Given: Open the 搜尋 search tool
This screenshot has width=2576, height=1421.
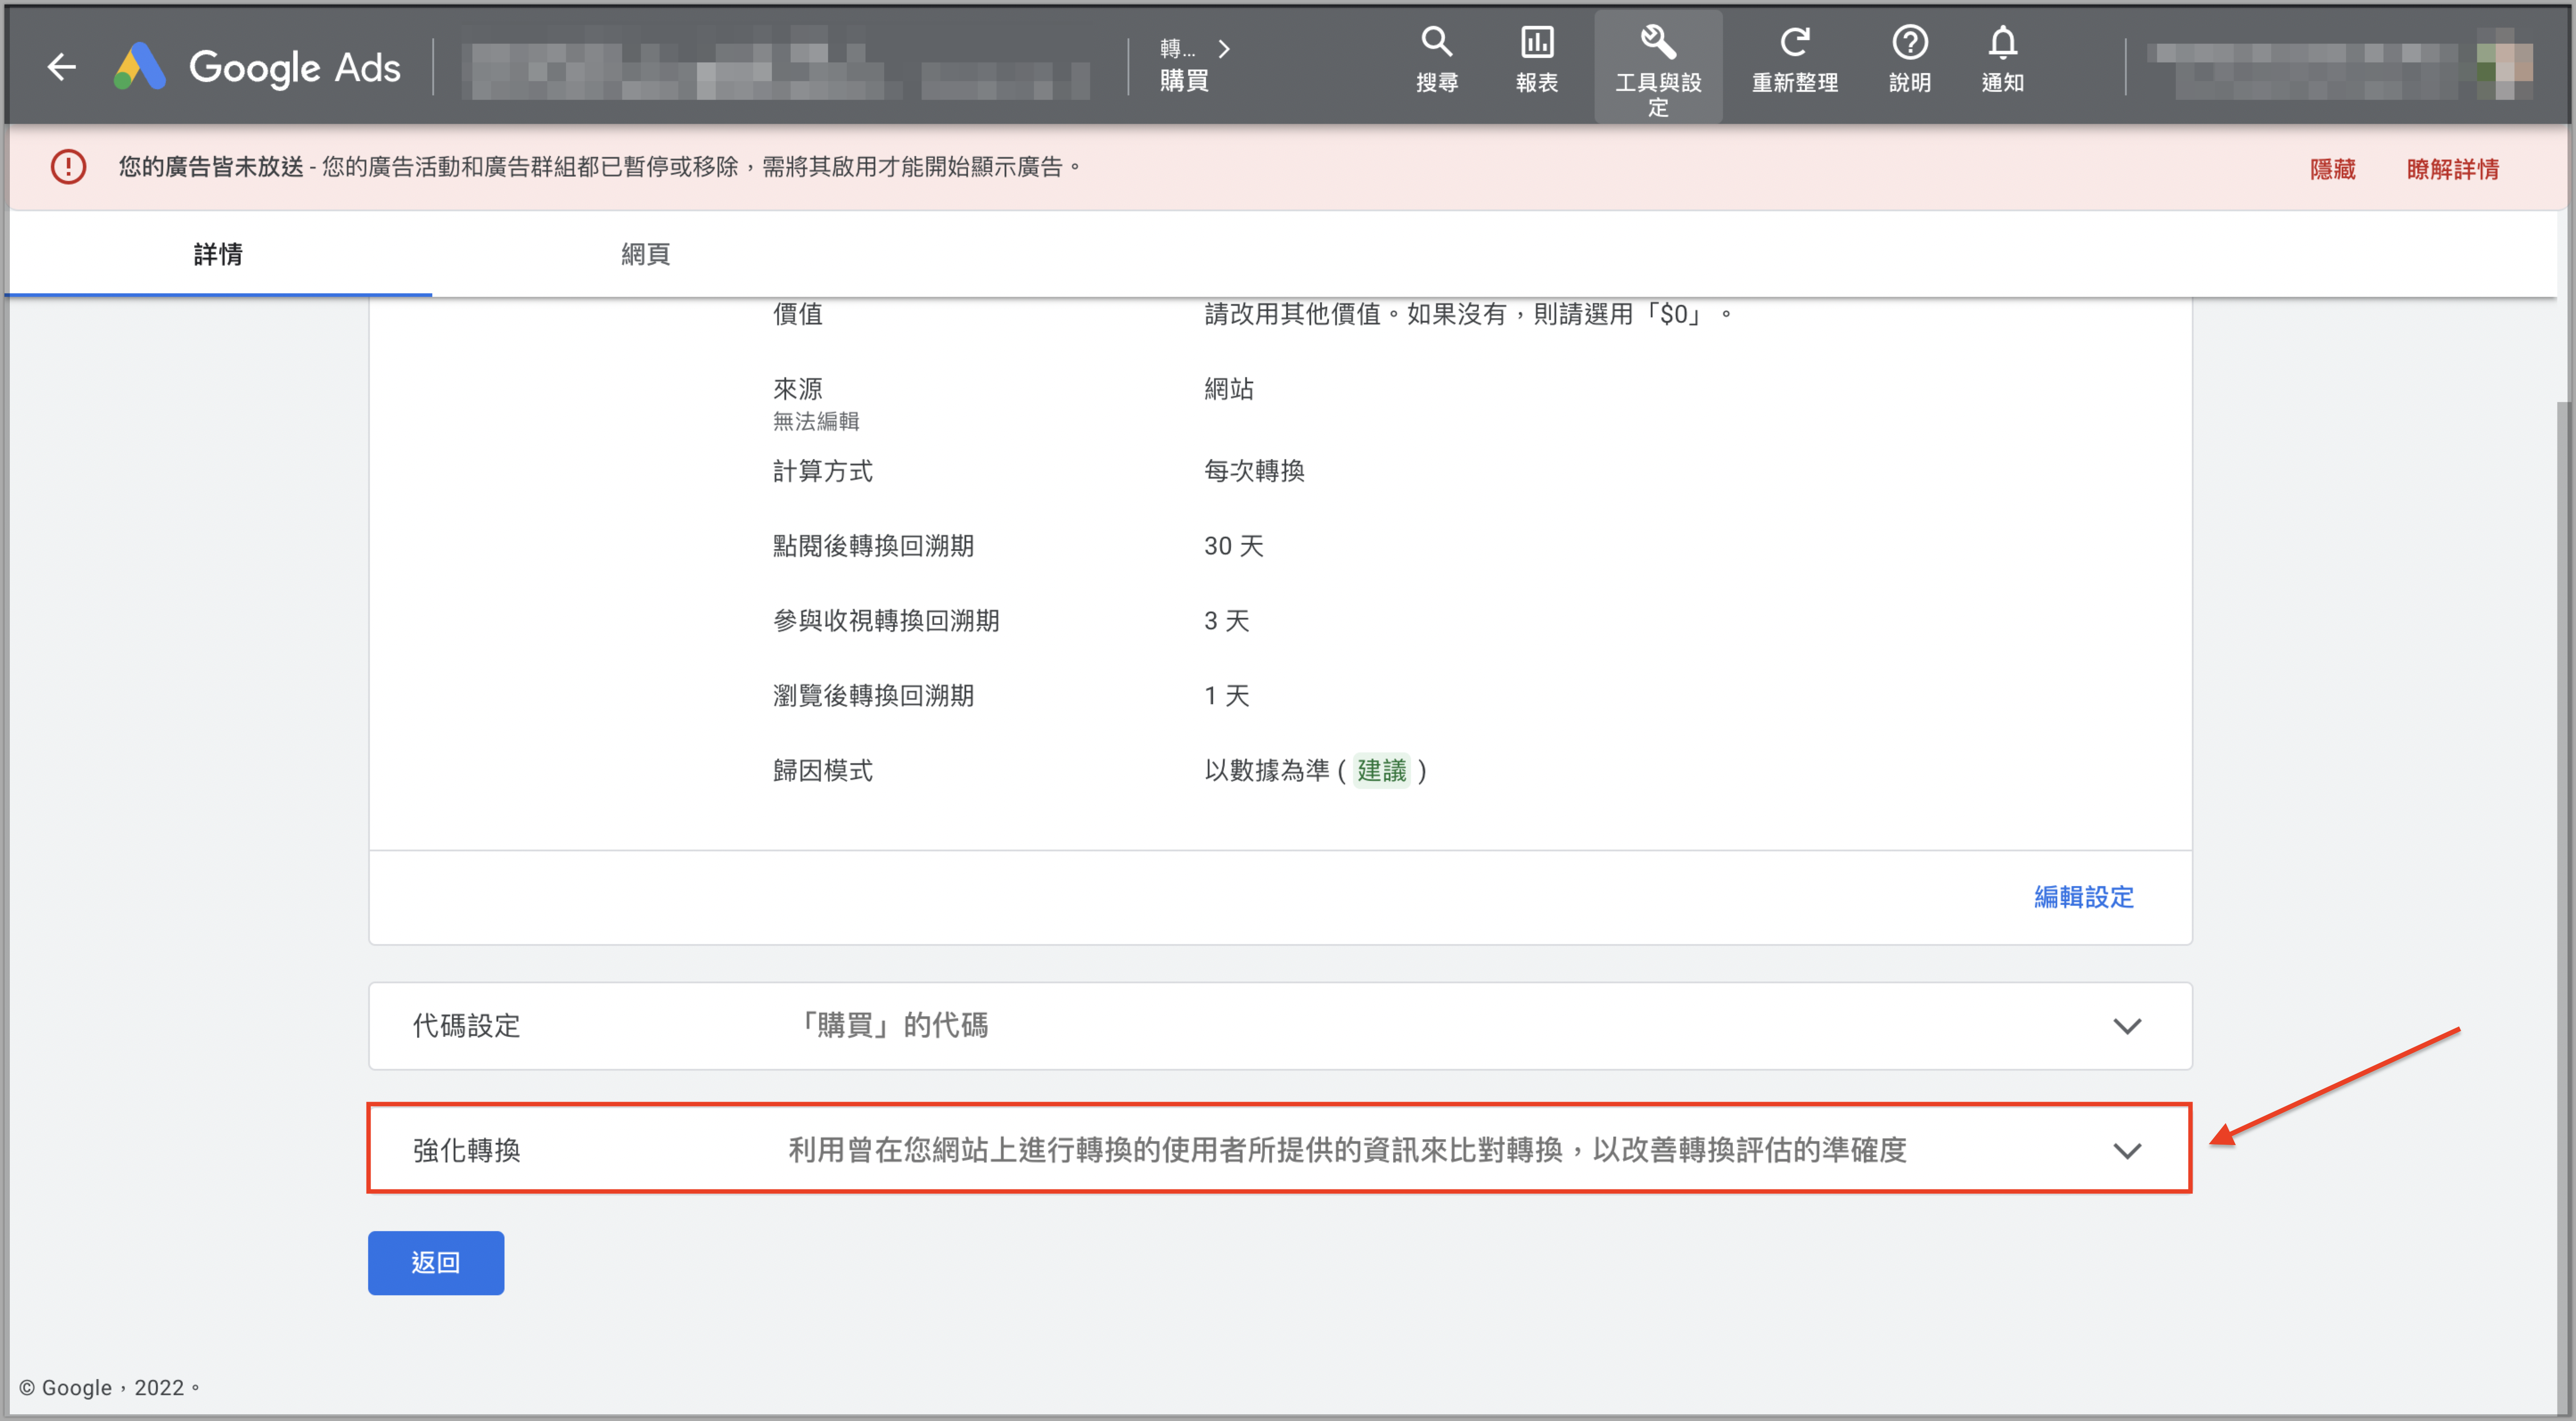Looking at the screenshot, I should pyautogui.click(x=1436, y=60).
